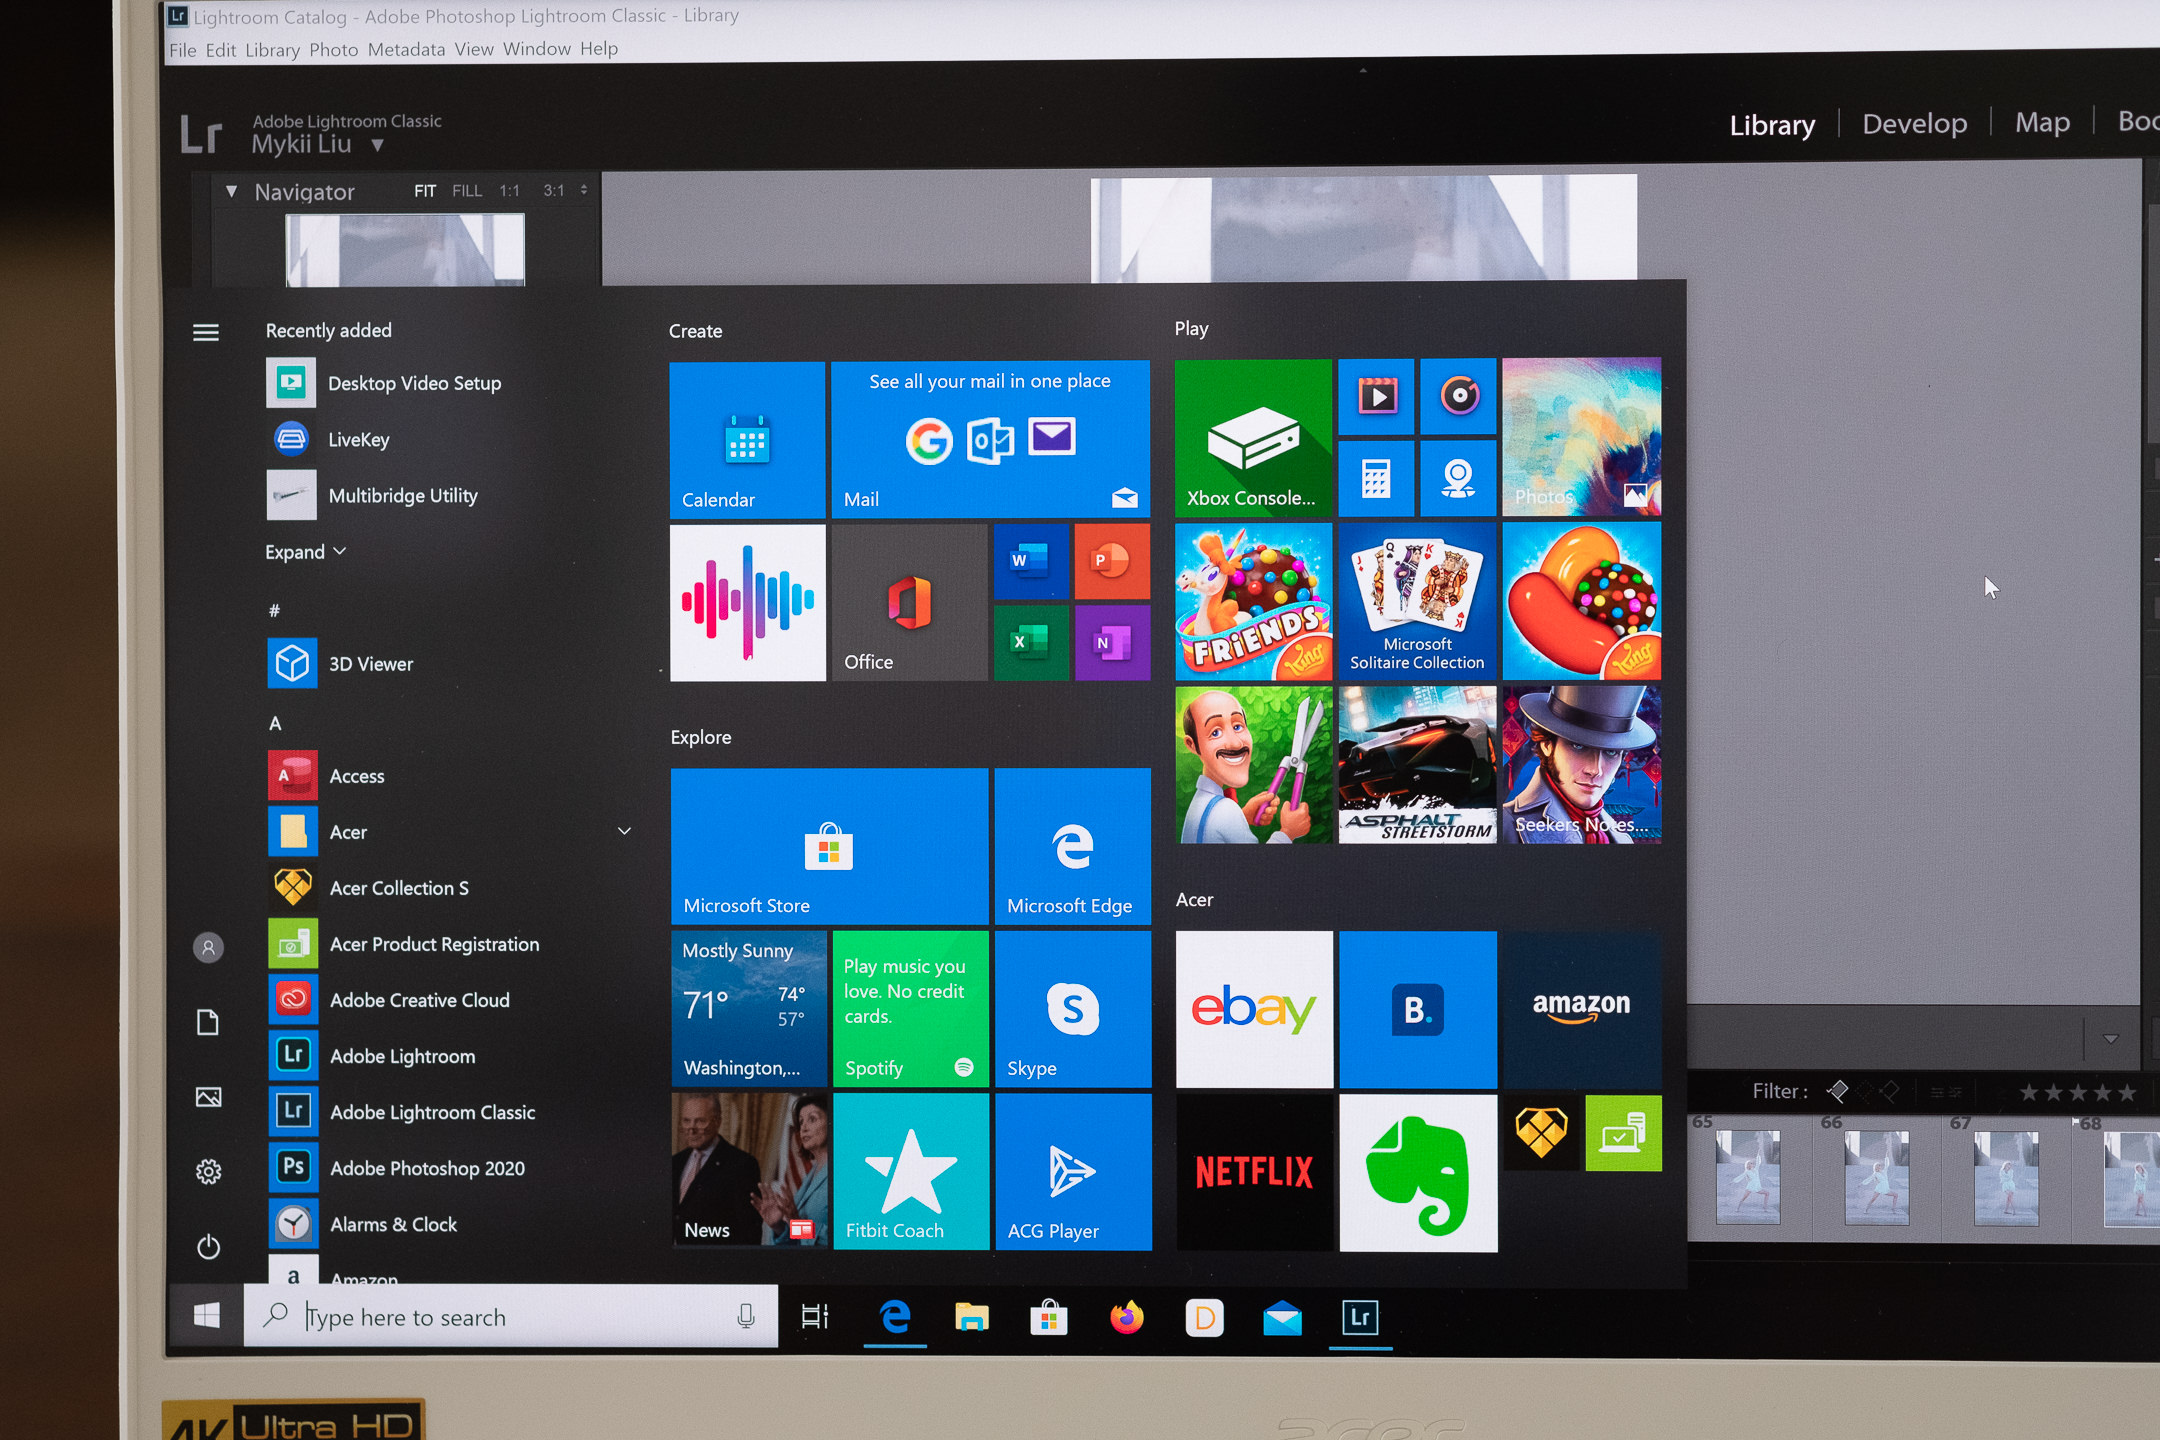The width and height of the screenshot is (2160, 1440).
Task: Open the Metadata menu
Action: click(406, 49)
